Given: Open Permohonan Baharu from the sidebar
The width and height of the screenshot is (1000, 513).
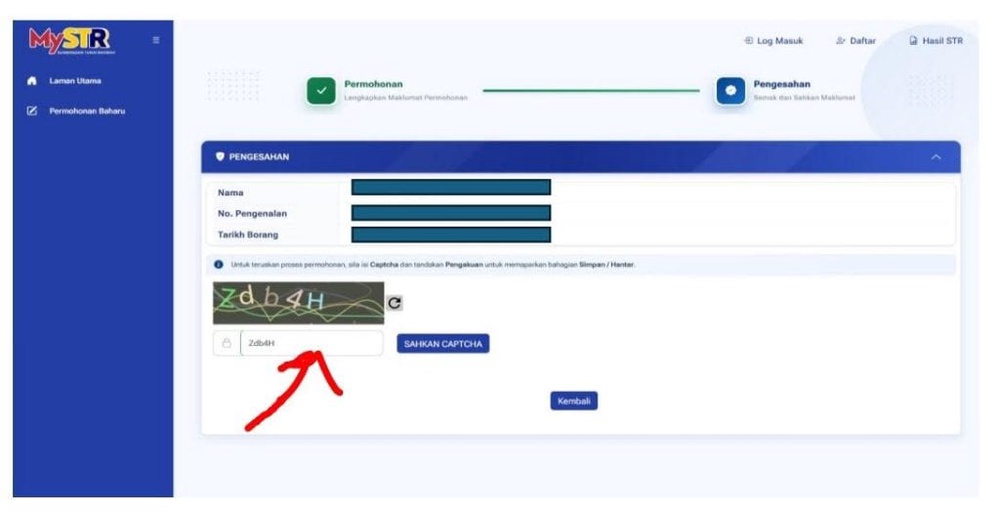Looking at the screenshot, I should click(x=87, y=111).
